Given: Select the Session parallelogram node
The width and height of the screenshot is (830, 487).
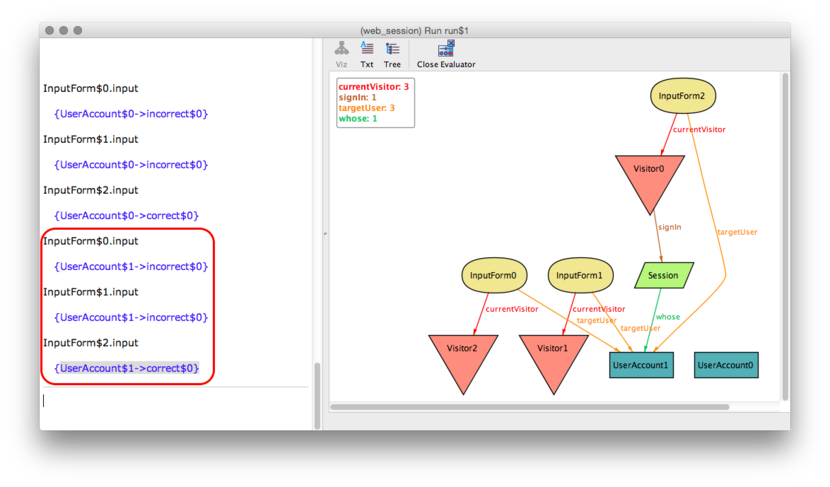Looking at the screenshot, I should coord(663,275).
